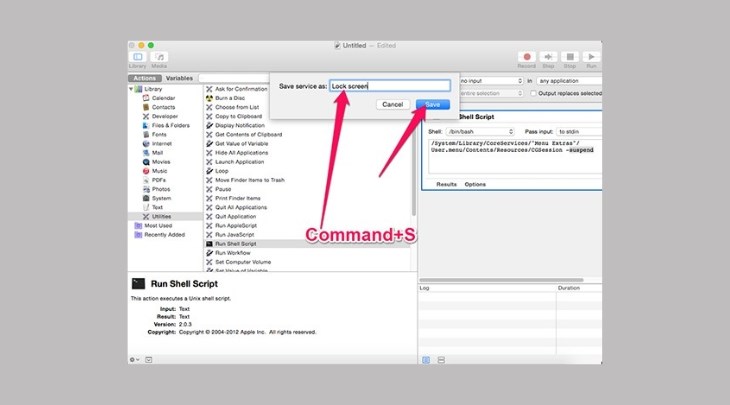Screen dimensions: 730x405
Task: Show the variables view icon beside log
Action: point(441,360)
